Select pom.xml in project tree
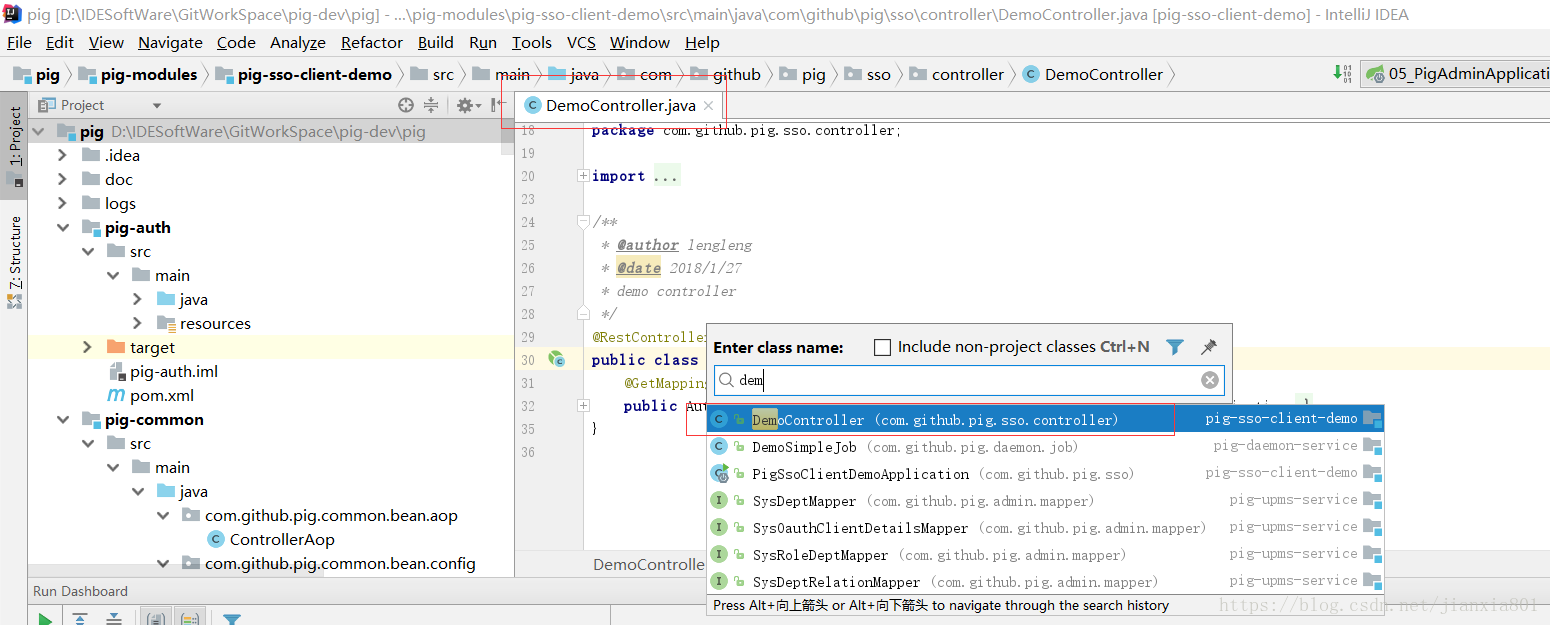 point(162,396)
